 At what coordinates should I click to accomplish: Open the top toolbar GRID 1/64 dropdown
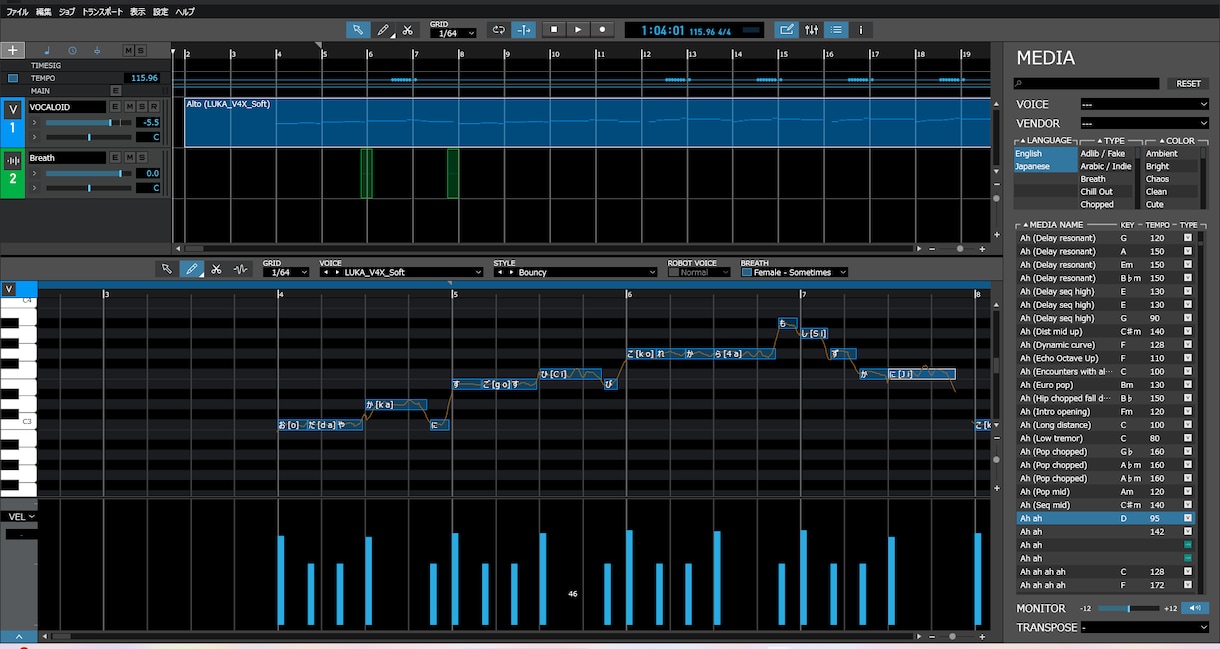point(453,33)
